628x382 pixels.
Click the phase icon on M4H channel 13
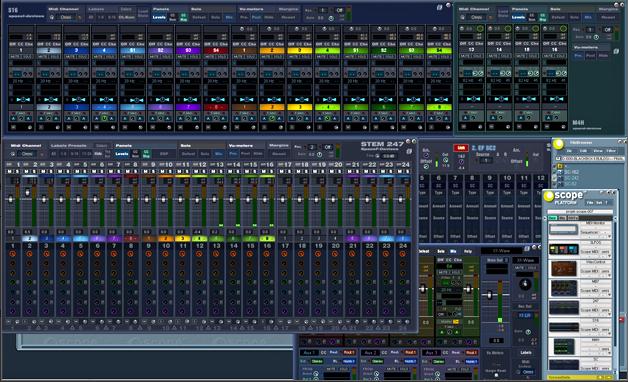(473, 99)
